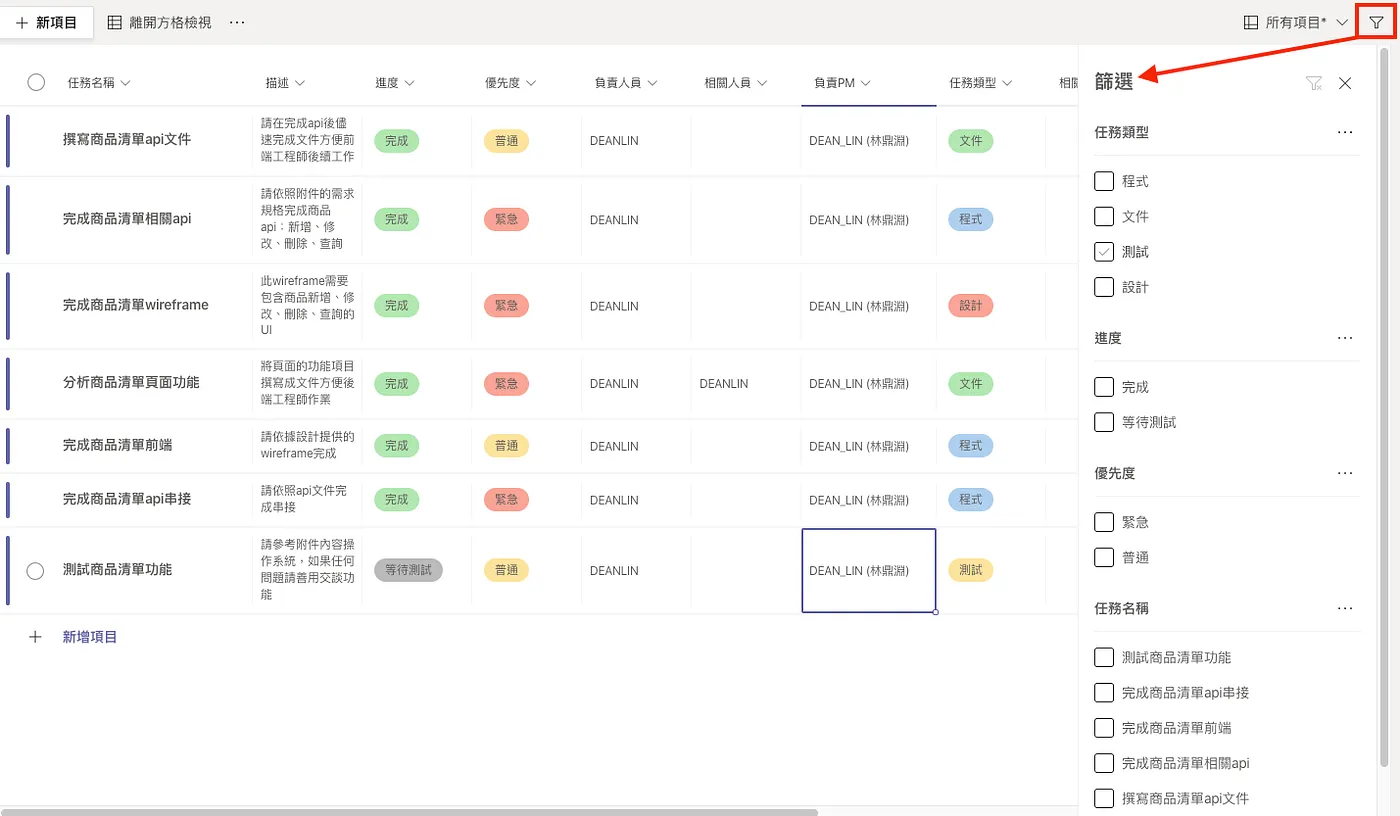Click the horizontal scrollbar under the list
The image size is (1400, 816).
click(x=410, y=811)
